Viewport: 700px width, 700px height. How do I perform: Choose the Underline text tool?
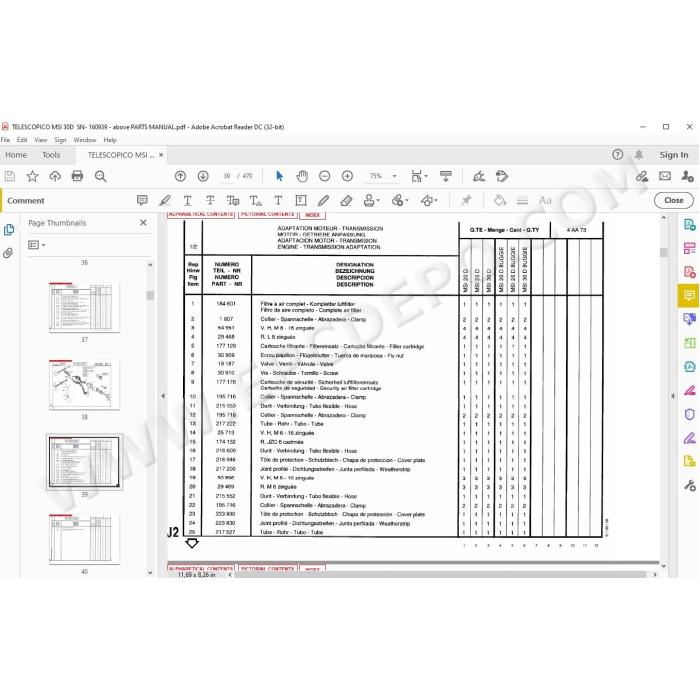(188, 200)
